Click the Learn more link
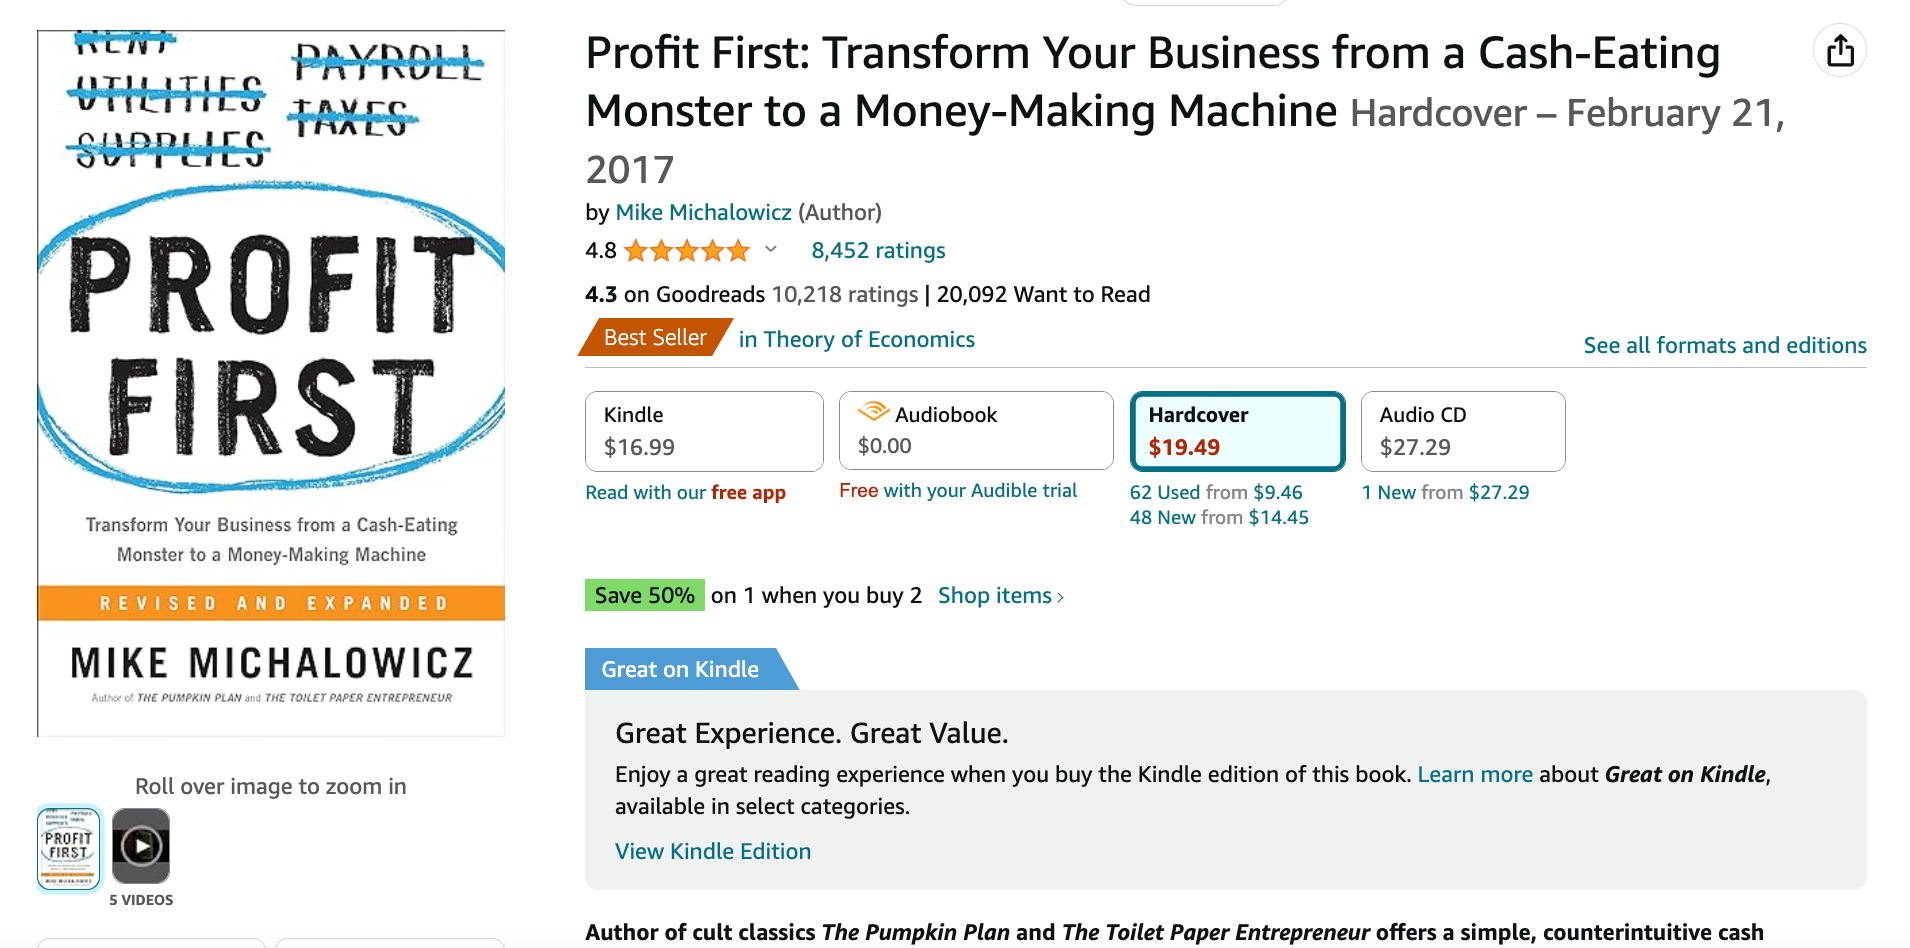The image size is (1910, 948). point(1475,774)
